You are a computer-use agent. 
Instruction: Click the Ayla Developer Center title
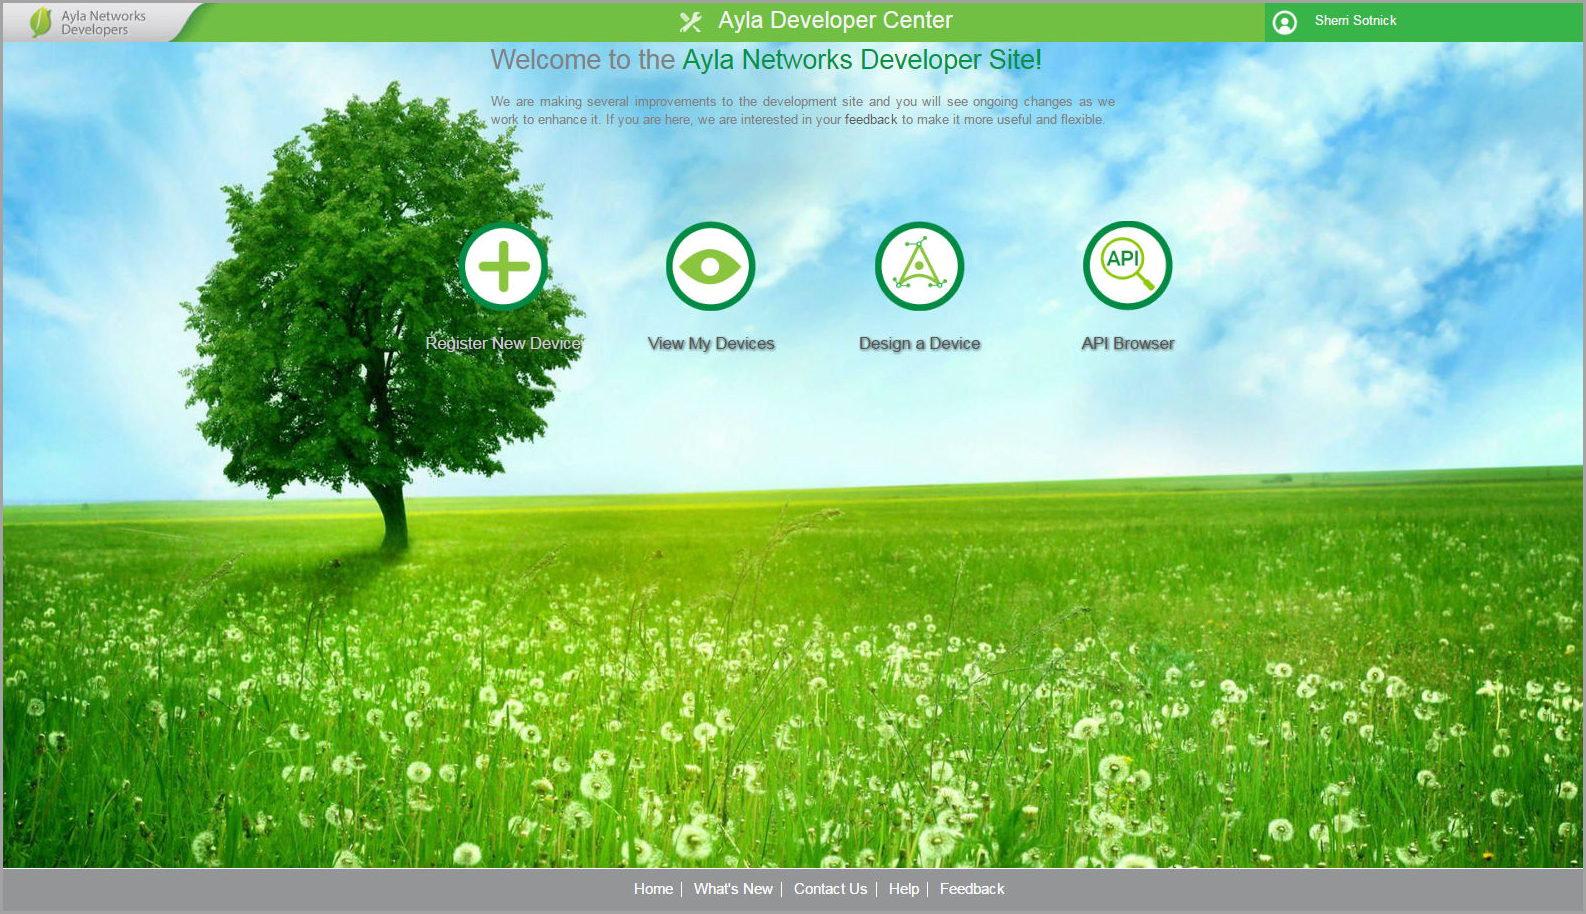coord(835,21)
